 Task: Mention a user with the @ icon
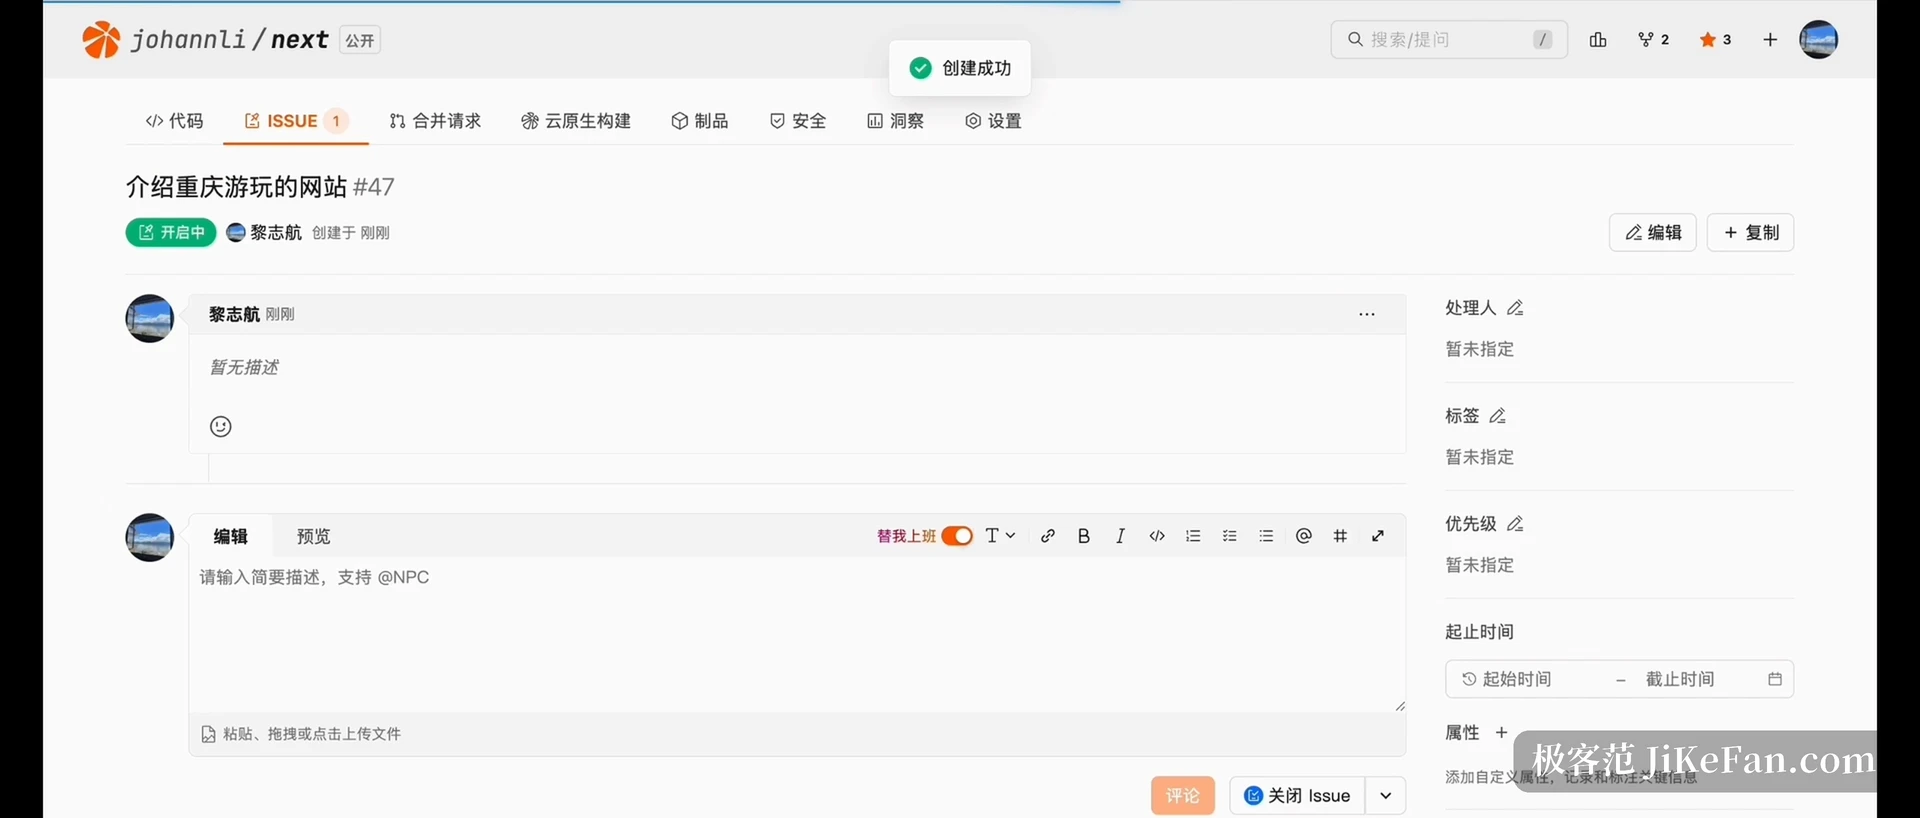[1304, 536]
